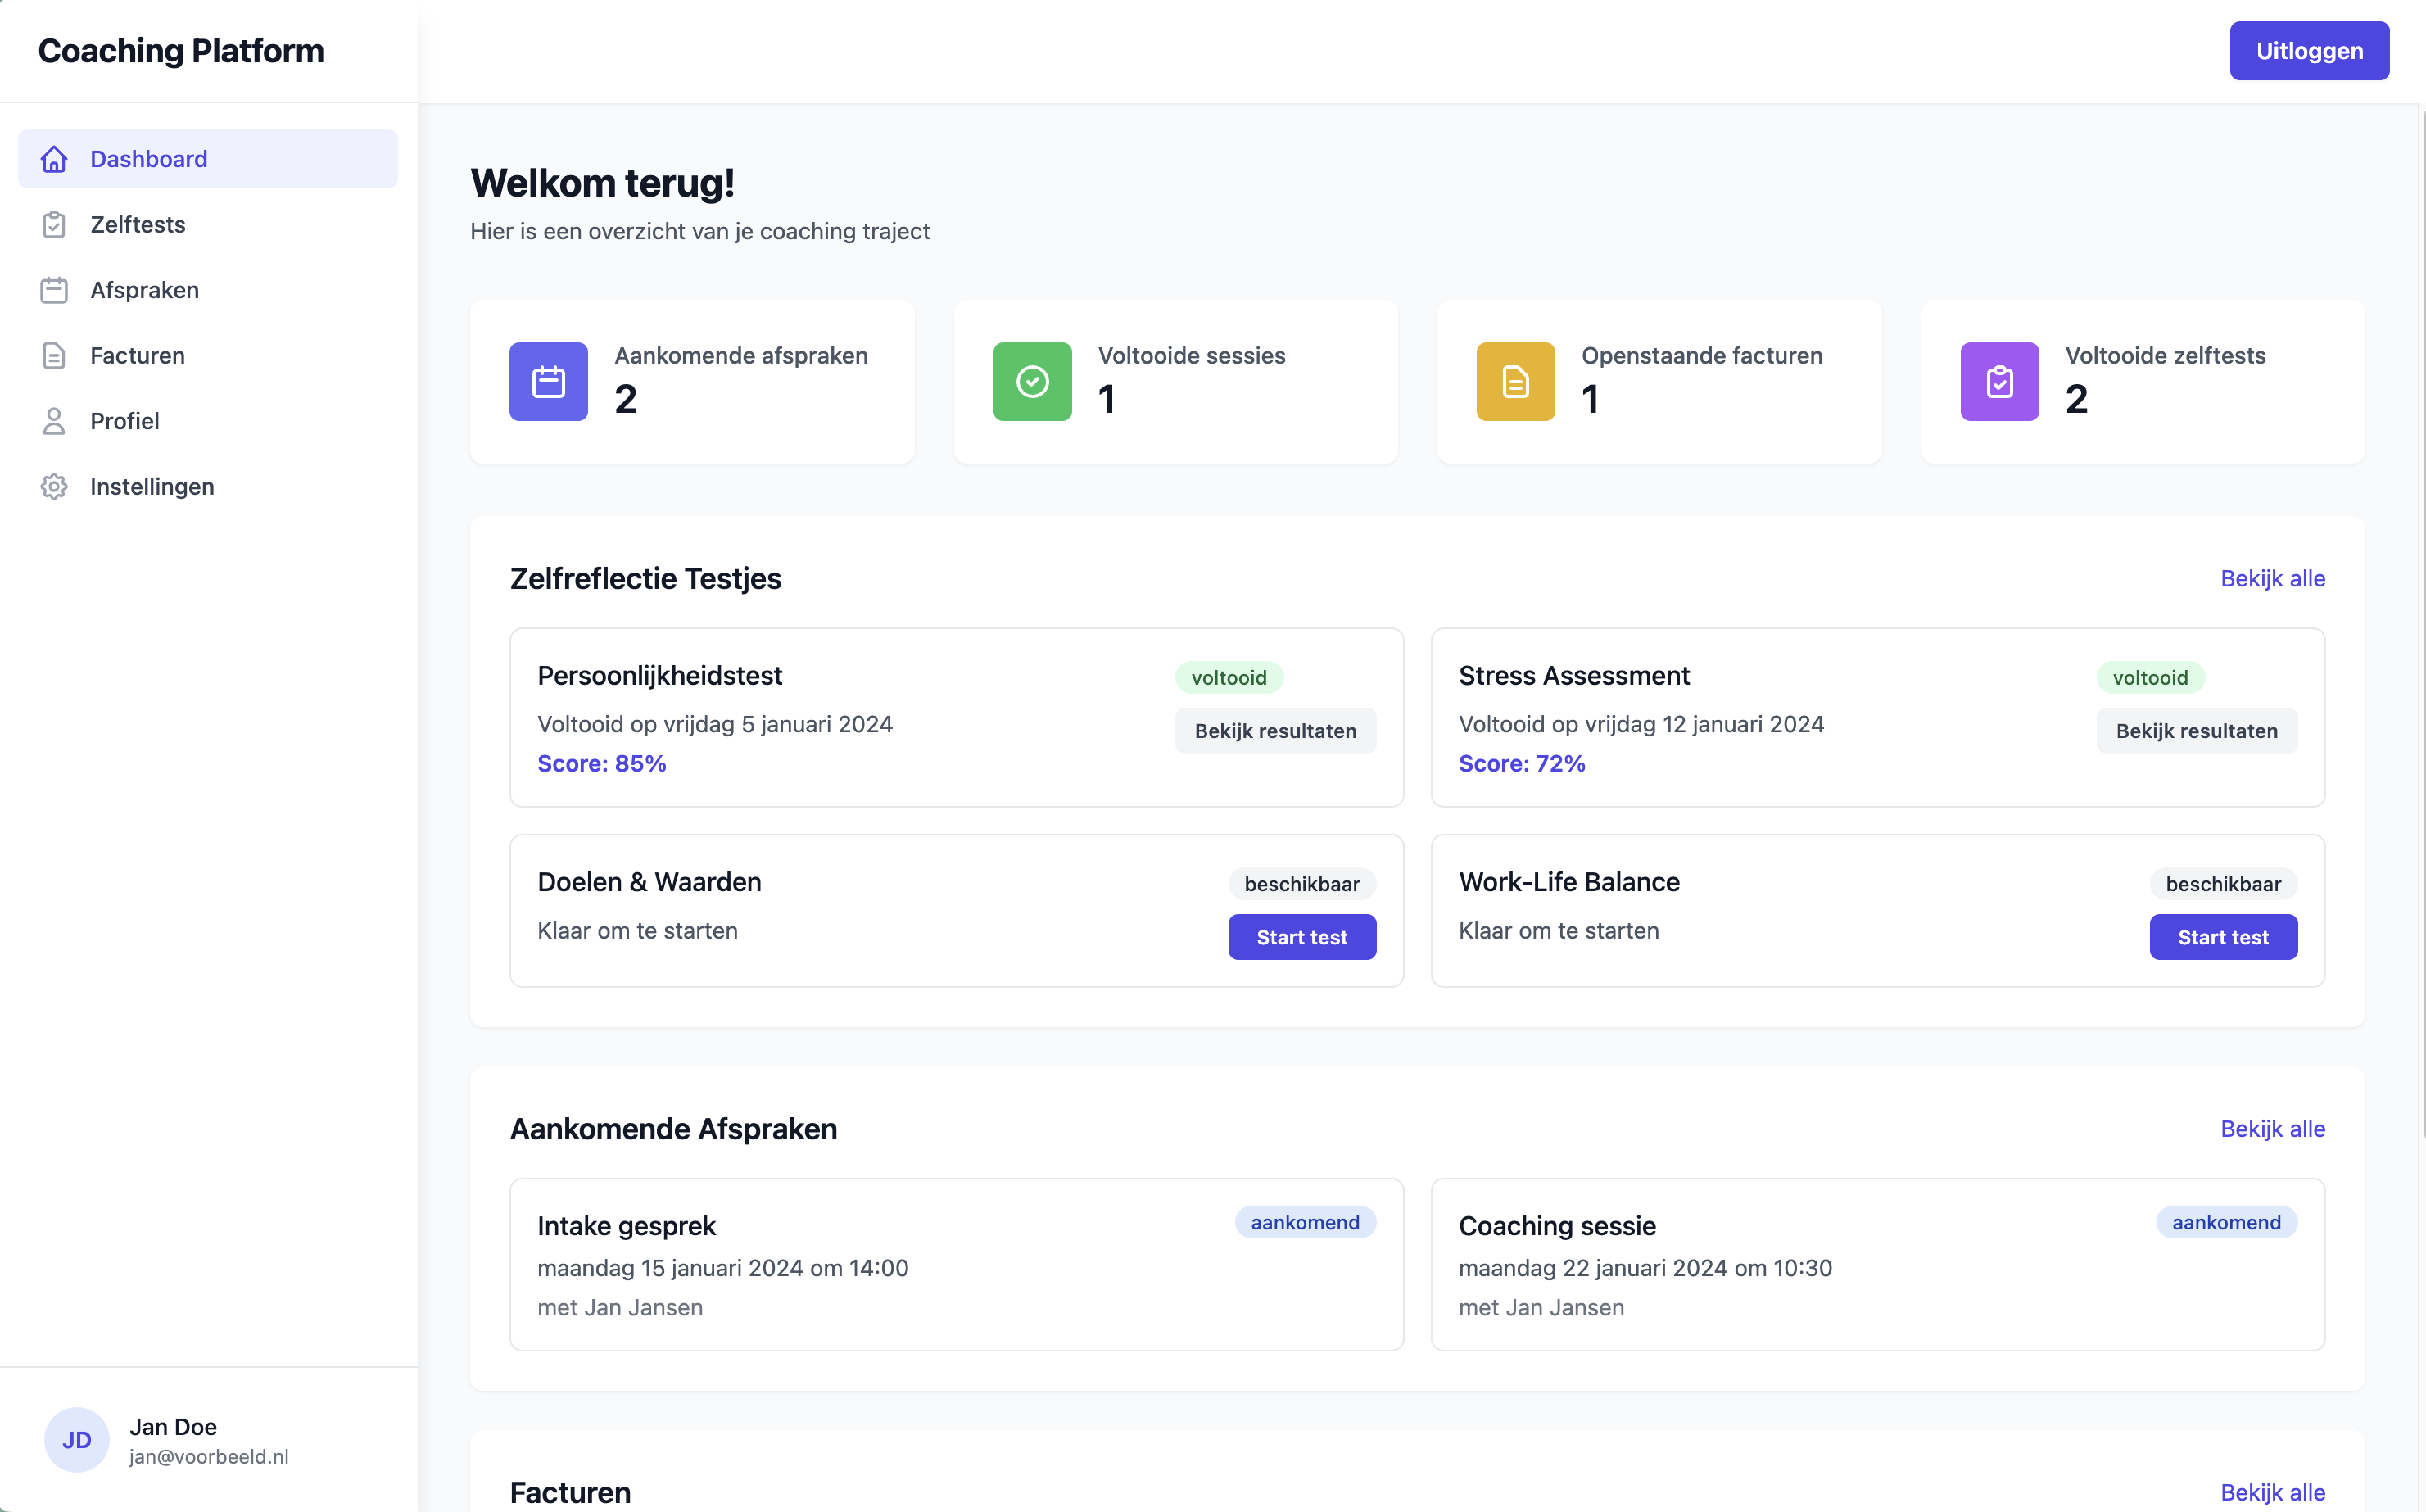
Task: Click the green checkmark icon on Voltooide sessies card
Action: (1032, 381)
